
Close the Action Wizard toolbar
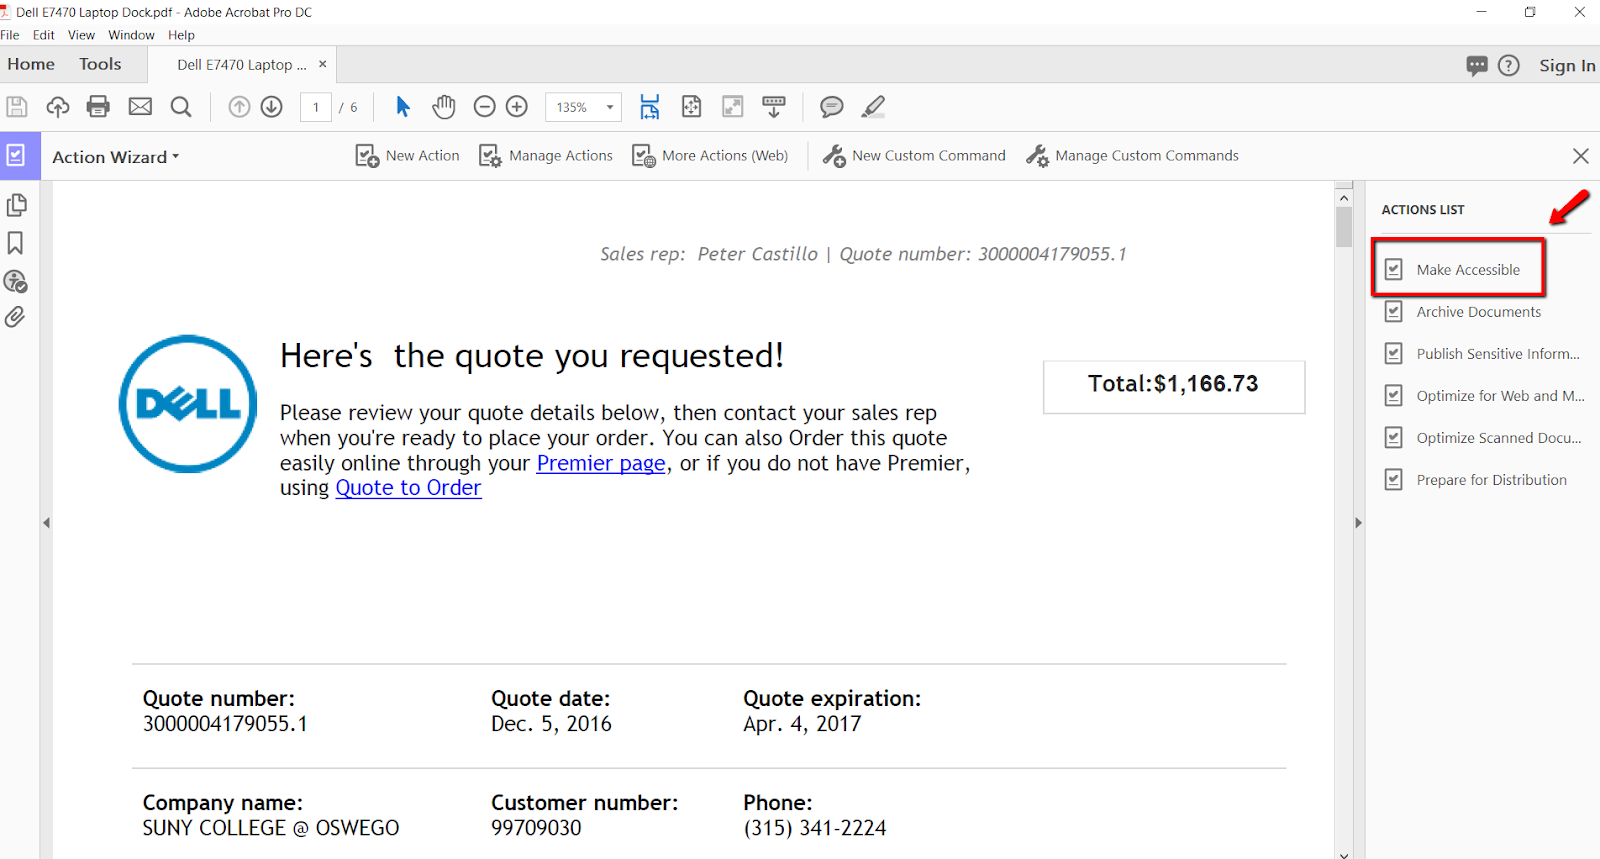[x=1581, y=156]
